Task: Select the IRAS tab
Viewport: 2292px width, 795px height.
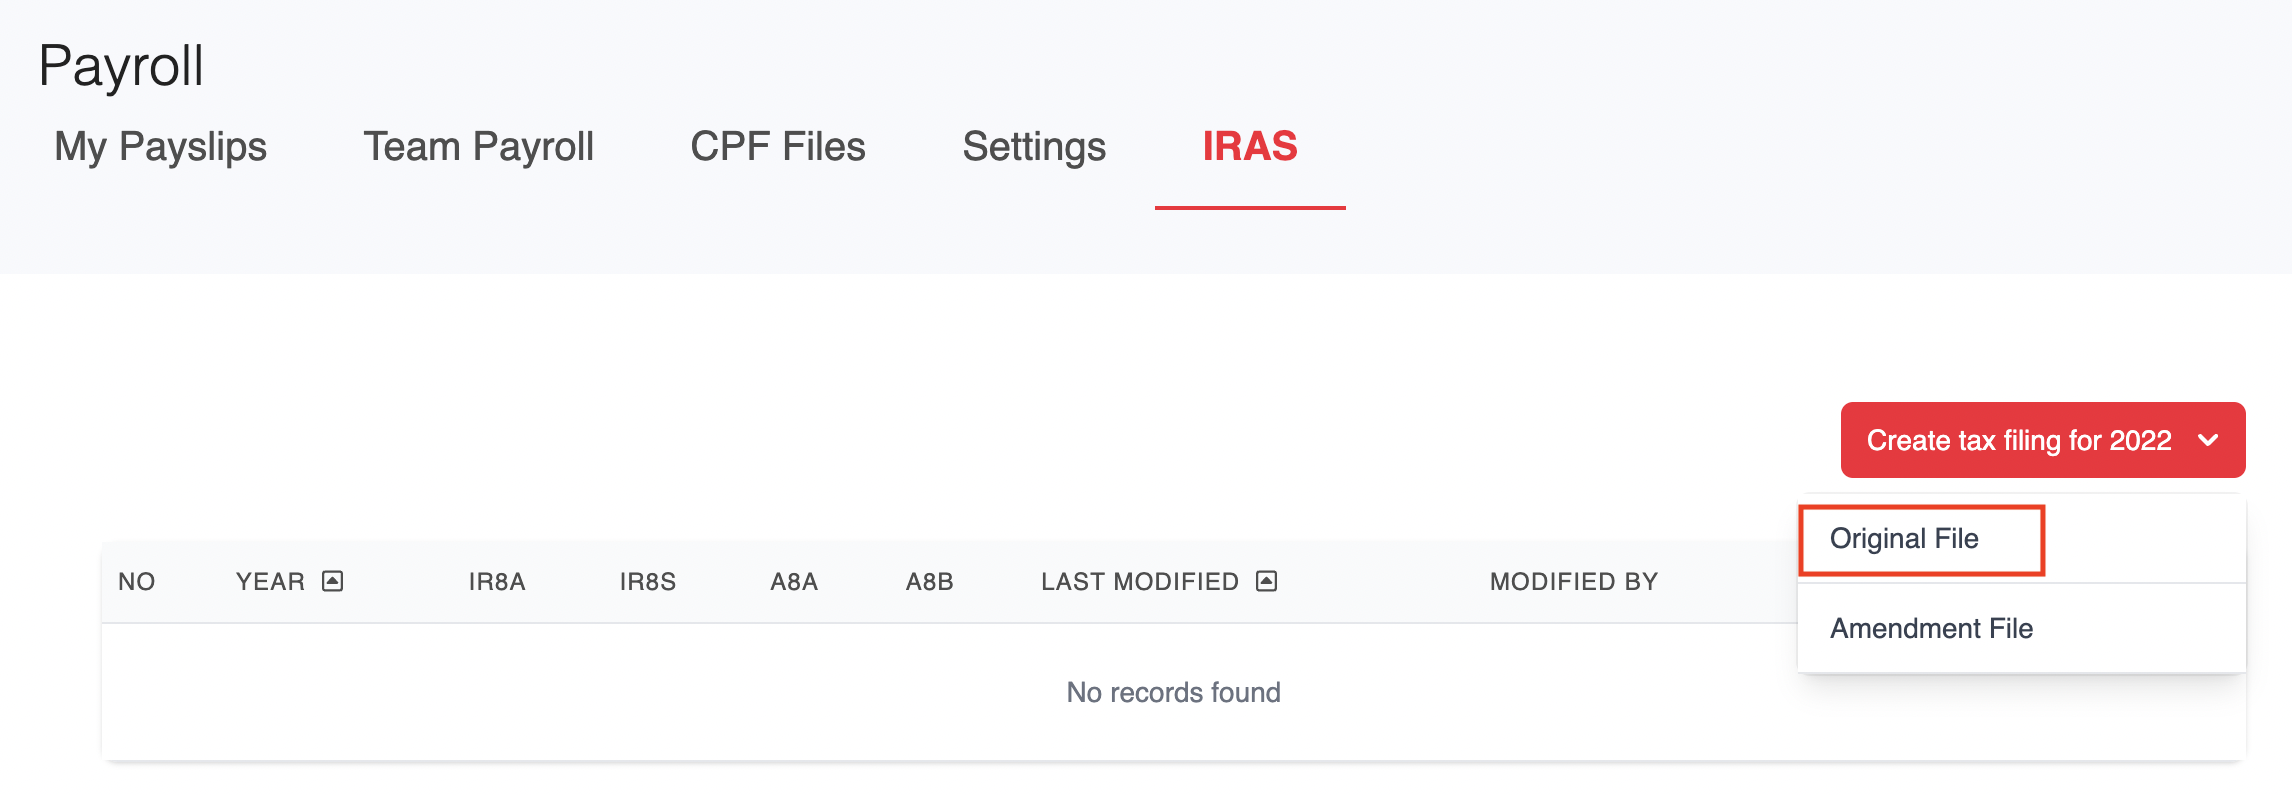Action: click(x=1250, y=147)
